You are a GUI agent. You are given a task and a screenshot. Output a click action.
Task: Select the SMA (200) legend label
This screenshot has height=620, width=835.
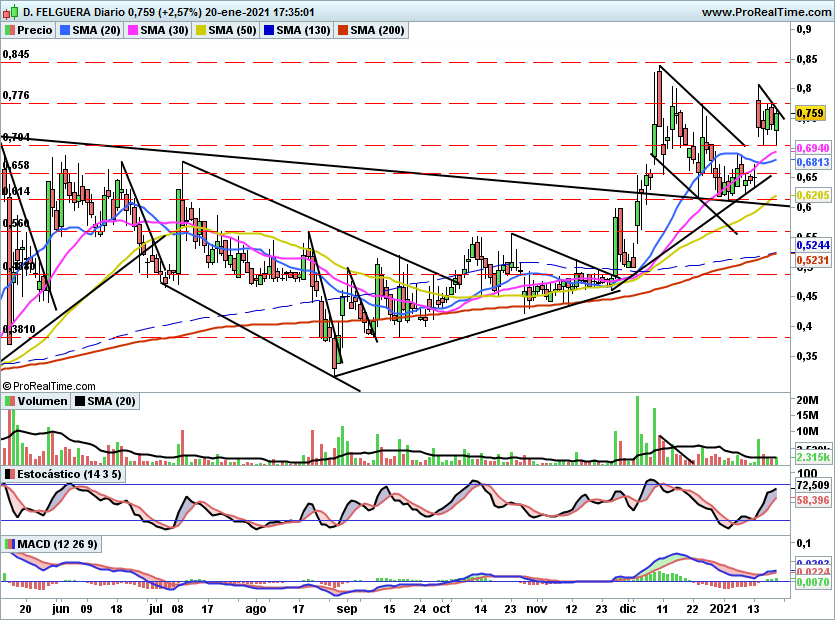[377, 30]
